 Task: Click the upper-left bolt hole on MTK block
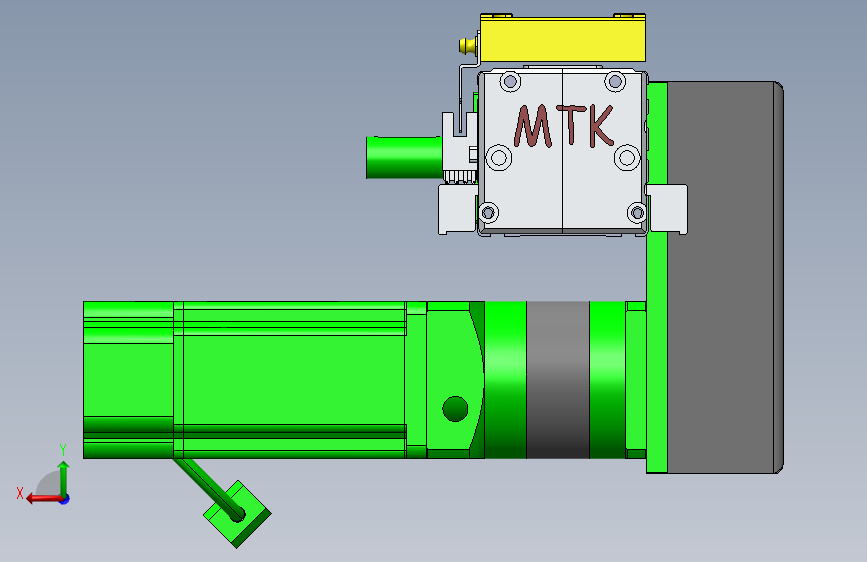pyautogui.click(x=510, y=82)
